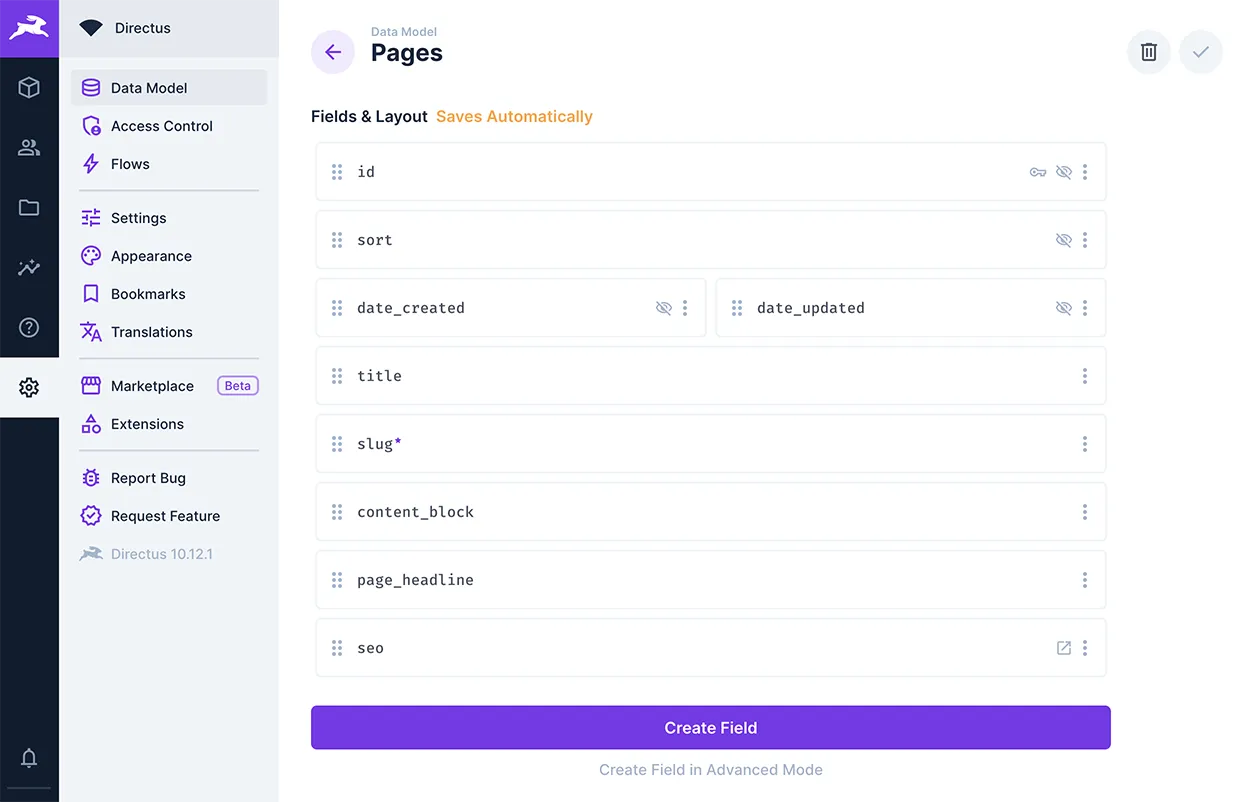Open options menu for date_updated field
1255x802 pixels.
[x=1085, y=308]
